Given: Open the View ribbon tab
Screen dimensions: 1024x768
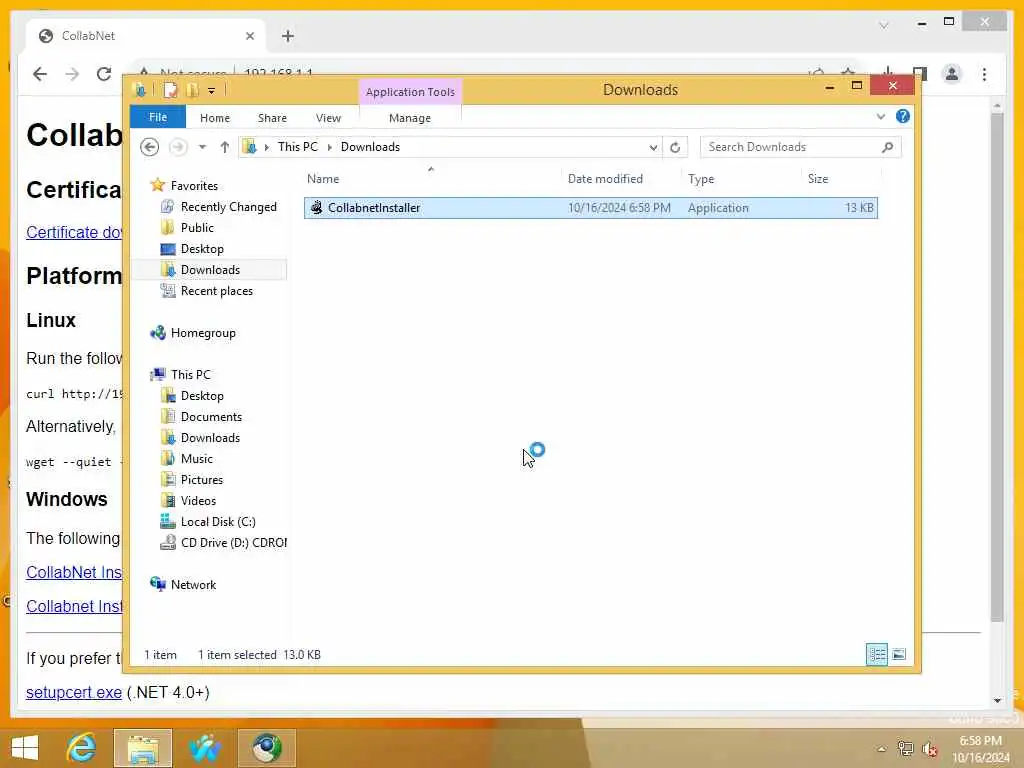Looking at the screenshot, I should click(328, 118).
